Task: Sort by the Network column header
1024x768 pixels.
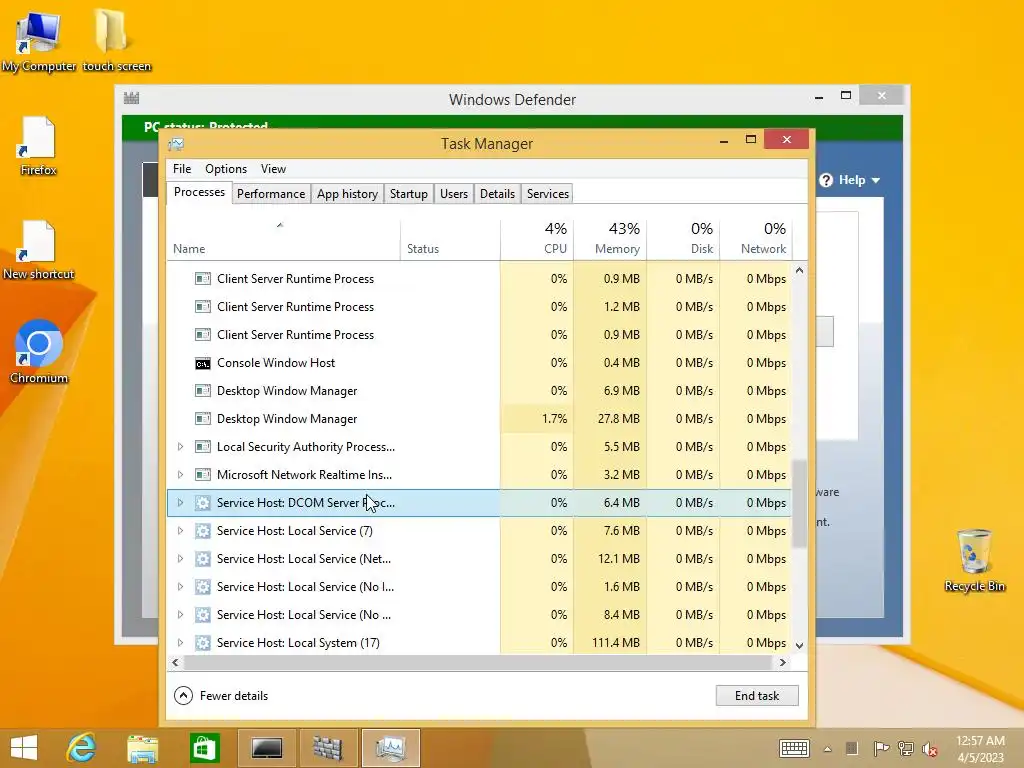Action: click(x=756, y=238)
